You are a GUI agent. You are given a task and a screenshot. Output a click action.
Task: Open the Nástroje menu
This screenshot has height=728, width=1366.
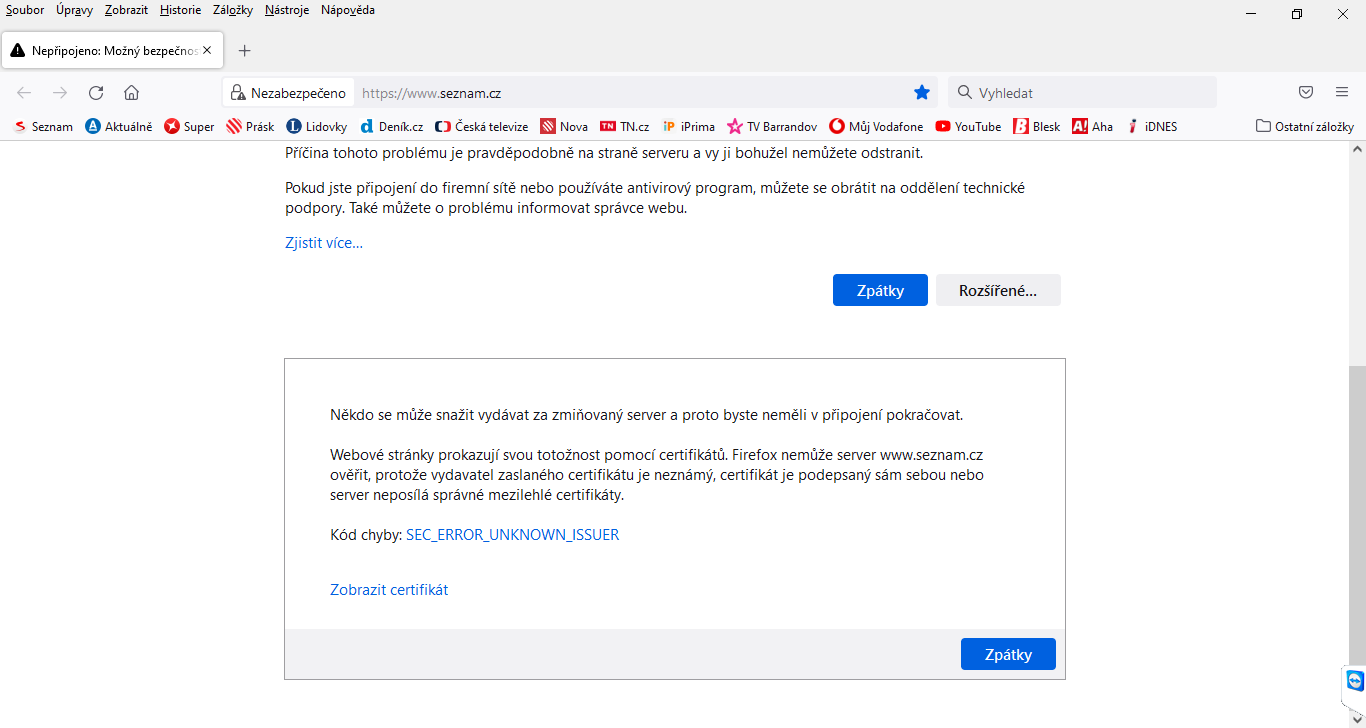(x=287, y=10)
